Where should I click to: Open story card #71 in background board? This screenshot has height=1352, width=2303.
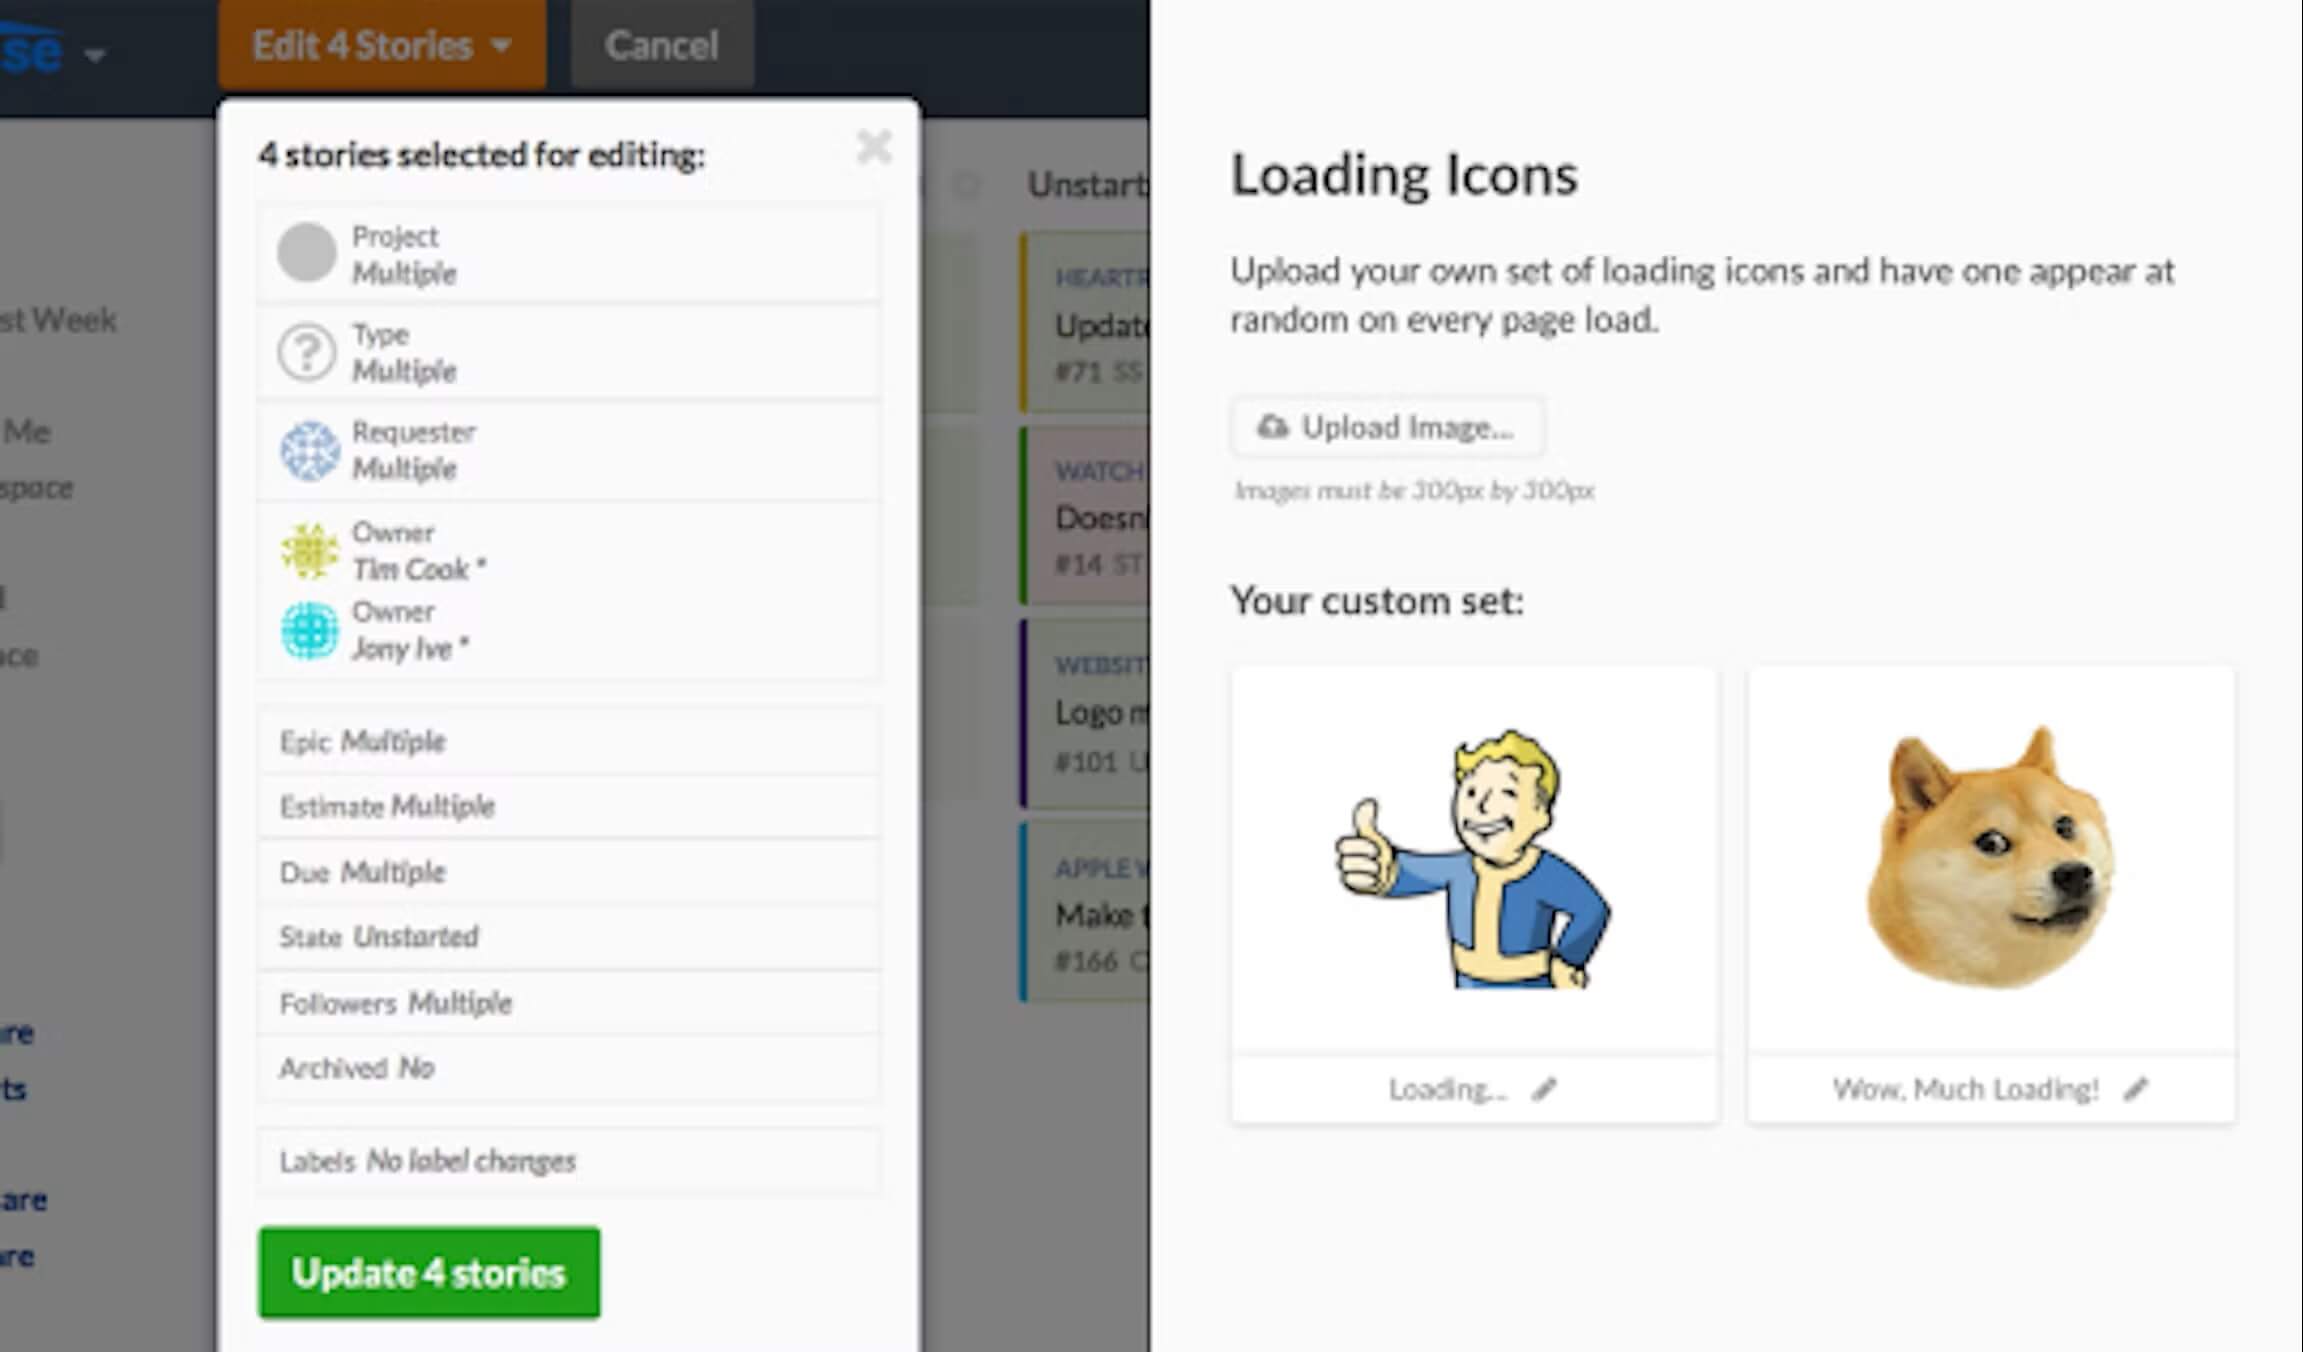tap(1085, 322)
